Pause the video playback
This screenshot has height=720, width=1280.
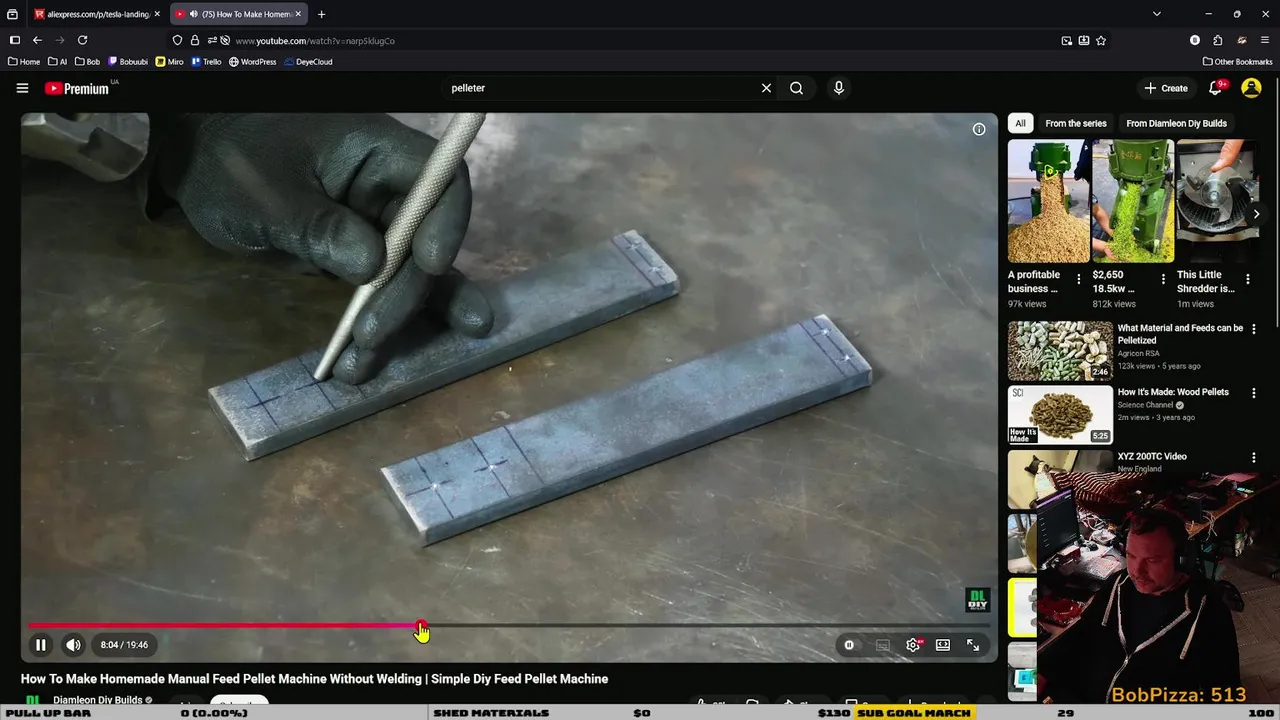click(41, 645)
